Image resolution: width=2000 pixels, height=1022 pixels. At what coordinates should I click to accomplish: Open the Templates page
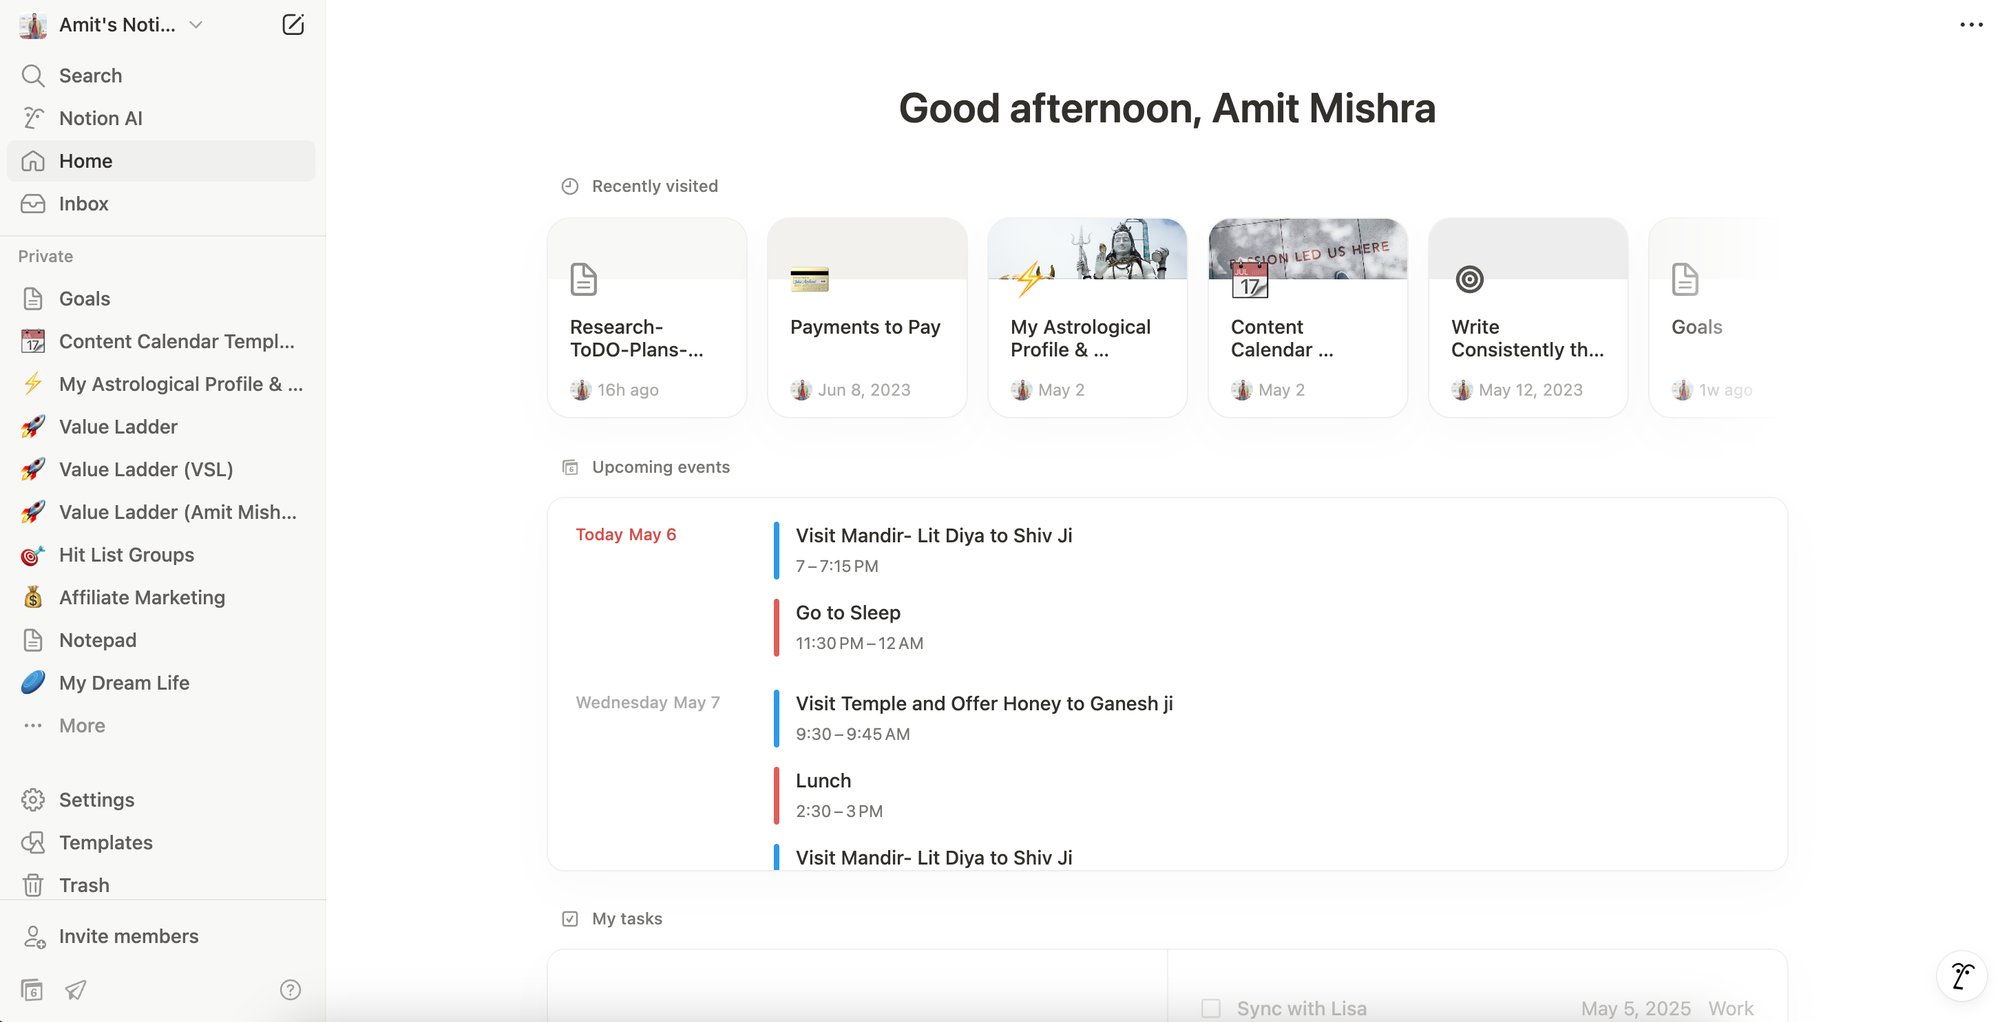(105, 843)
